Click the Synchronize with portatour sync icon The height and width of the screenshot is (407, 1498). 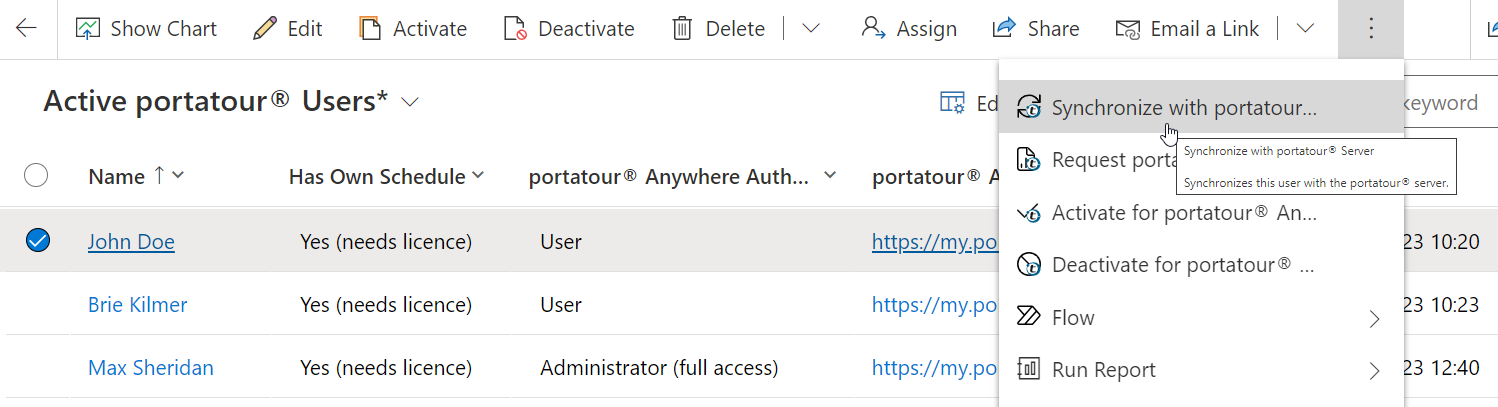pyautogui.click(x=1029, y=107)
